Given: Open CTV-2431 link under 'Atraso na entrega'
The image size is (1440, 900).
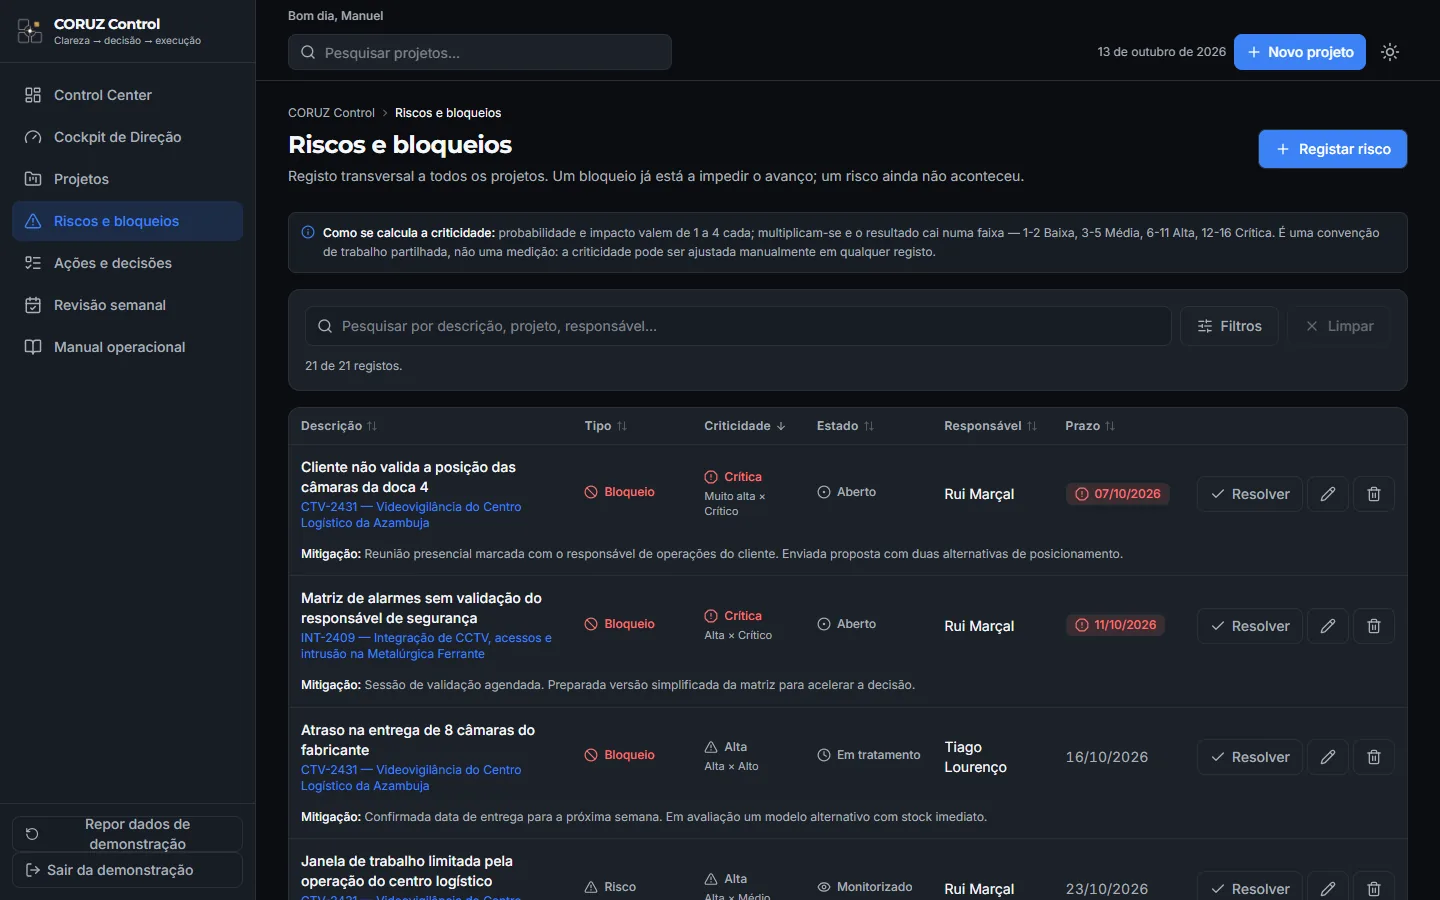Looking at the screenshot, I should click(x=411, y=778).
